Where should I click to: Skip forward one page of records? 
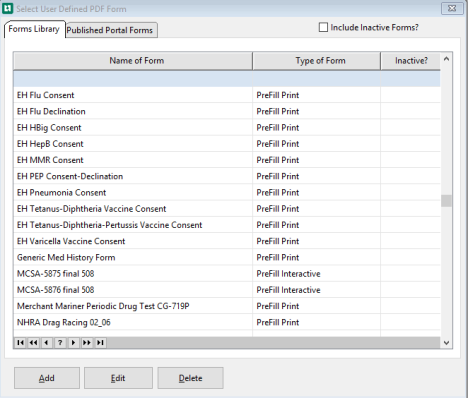[87, 343]
